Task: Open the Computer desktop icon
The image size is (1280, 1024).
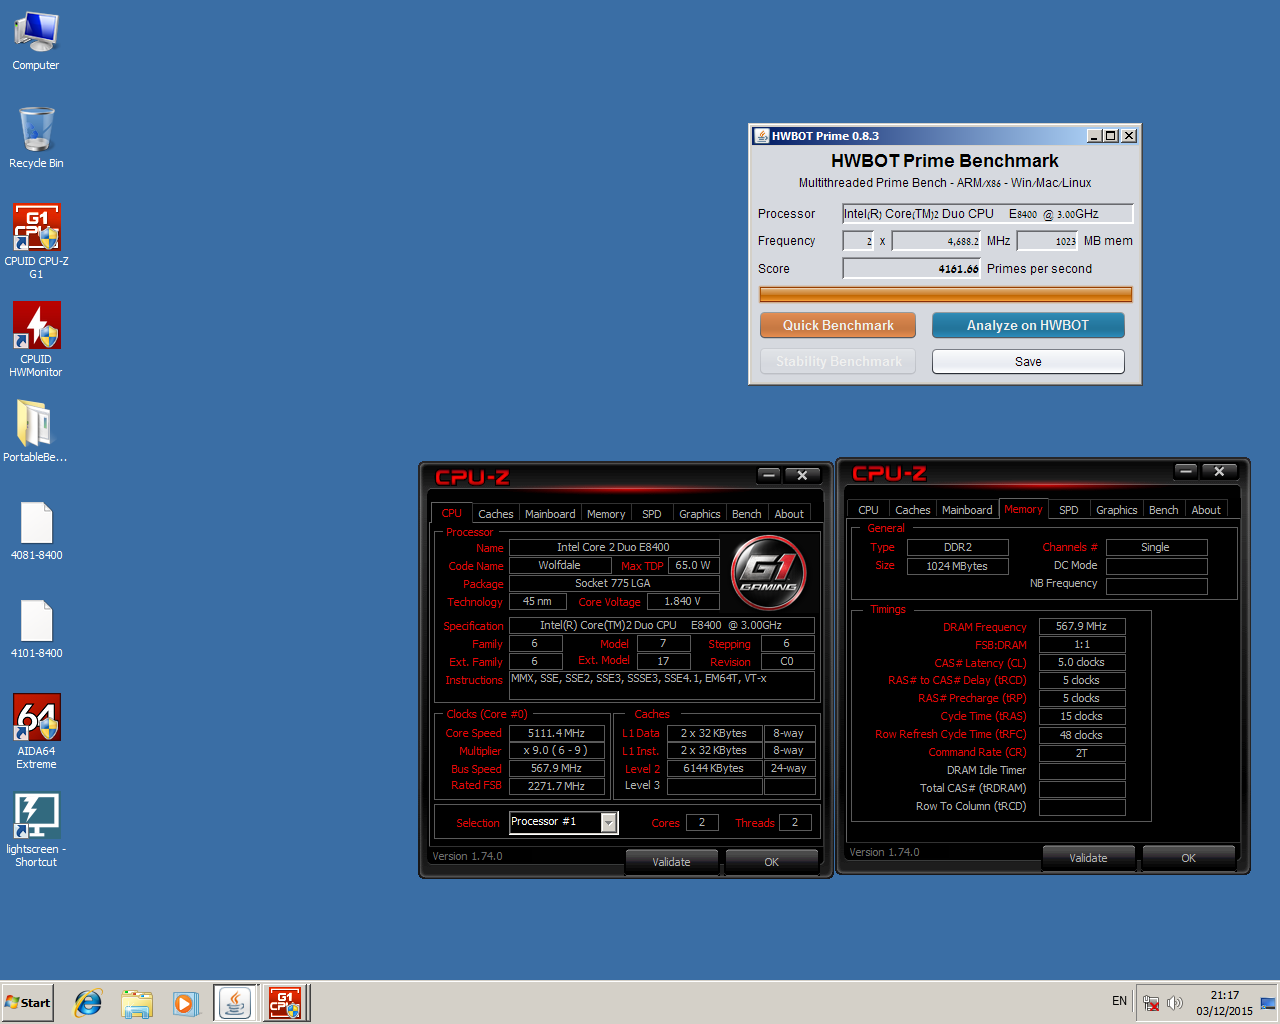Action: (x=36, y=41)
